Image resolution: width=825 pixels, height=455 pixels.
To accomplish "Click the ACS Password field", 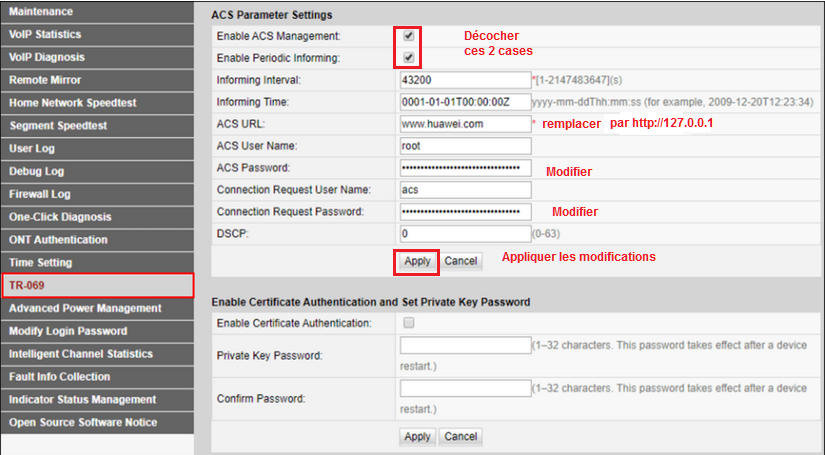I will coord(464,168).
